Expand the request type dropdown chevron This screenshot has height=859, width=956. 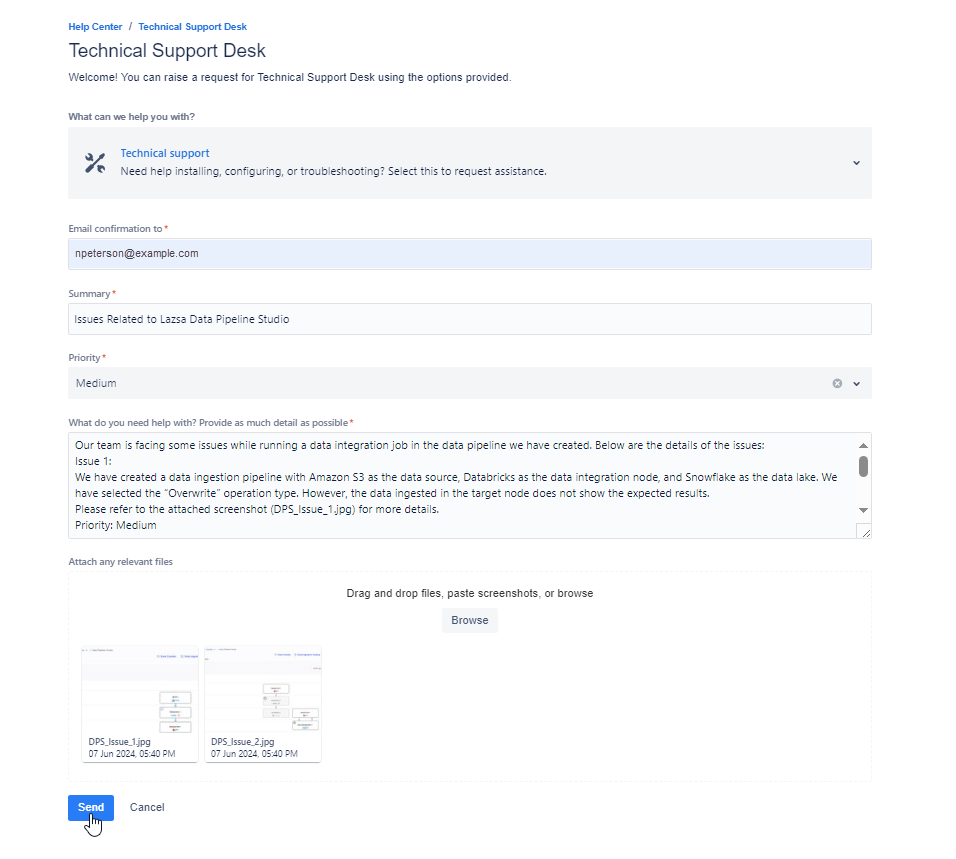click(x=856, y=163)
